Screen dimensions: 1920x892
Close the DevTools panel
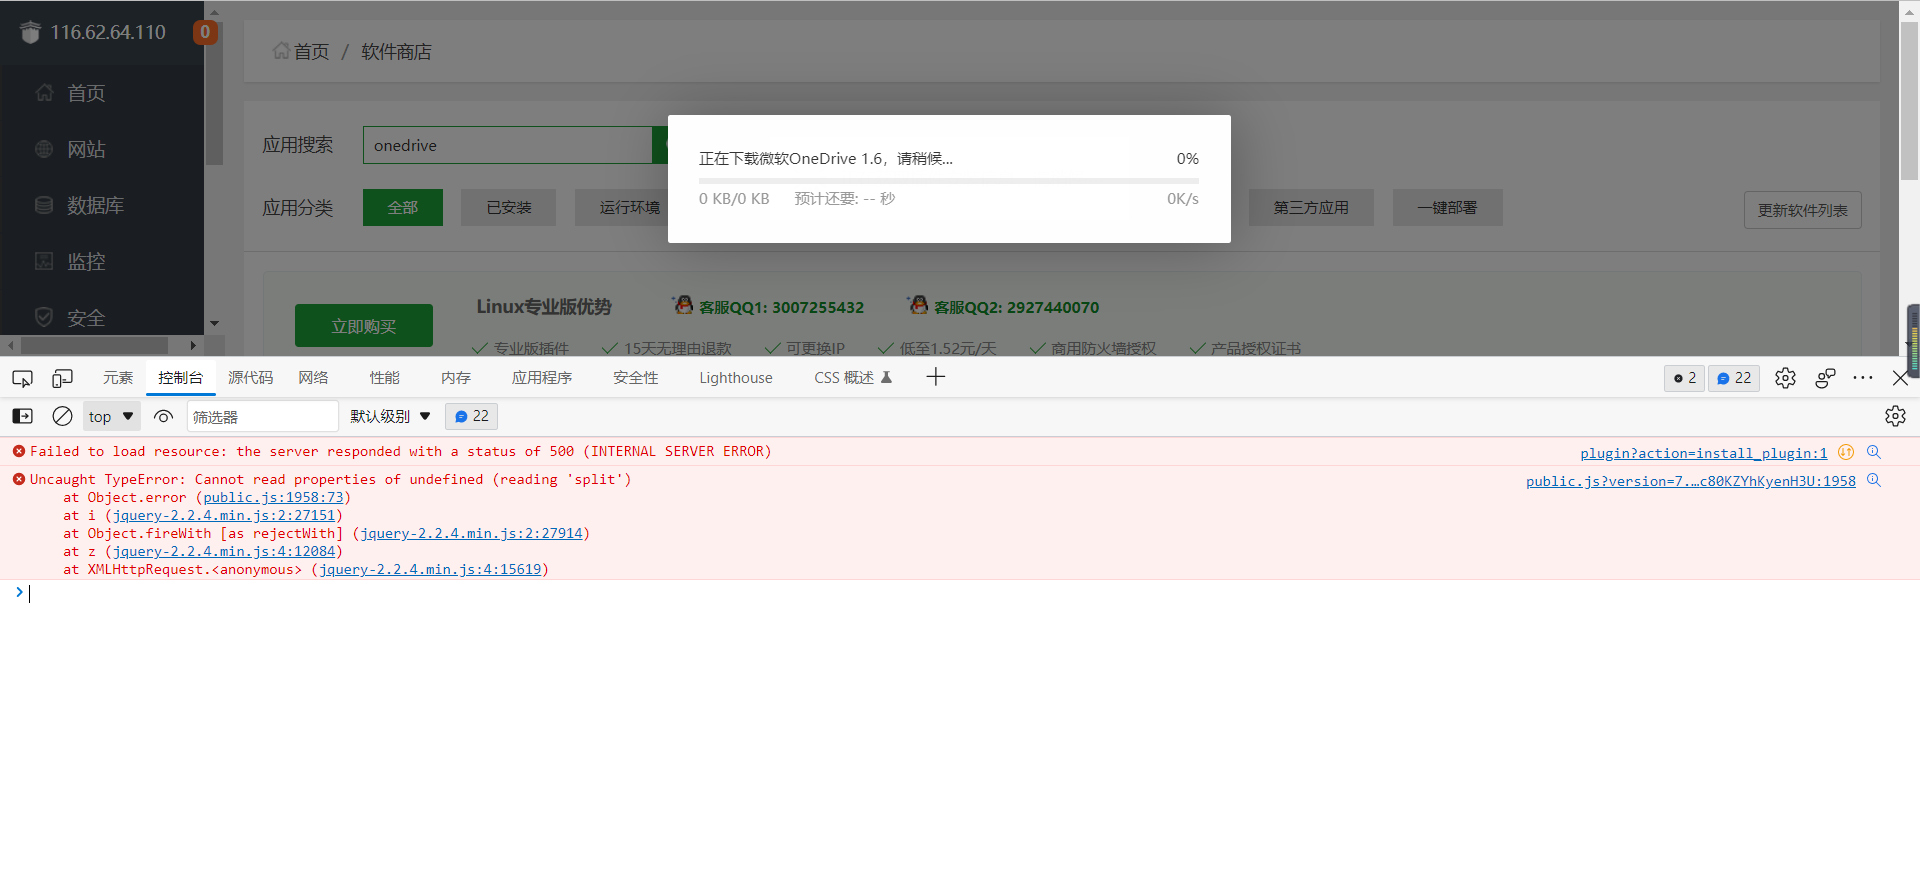point(1900,378)
